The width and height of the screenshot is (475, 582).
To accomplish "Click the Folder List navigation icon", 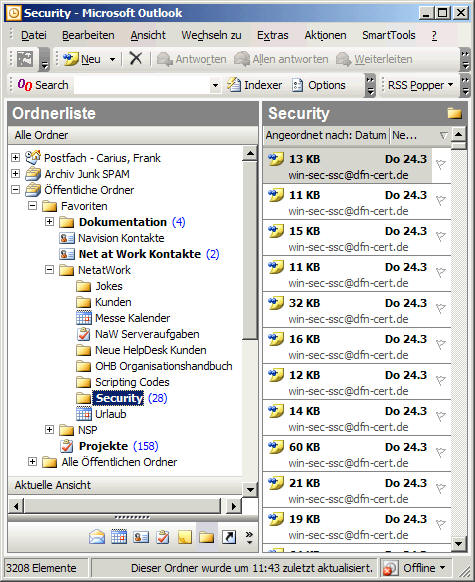I will coord(206,537).
